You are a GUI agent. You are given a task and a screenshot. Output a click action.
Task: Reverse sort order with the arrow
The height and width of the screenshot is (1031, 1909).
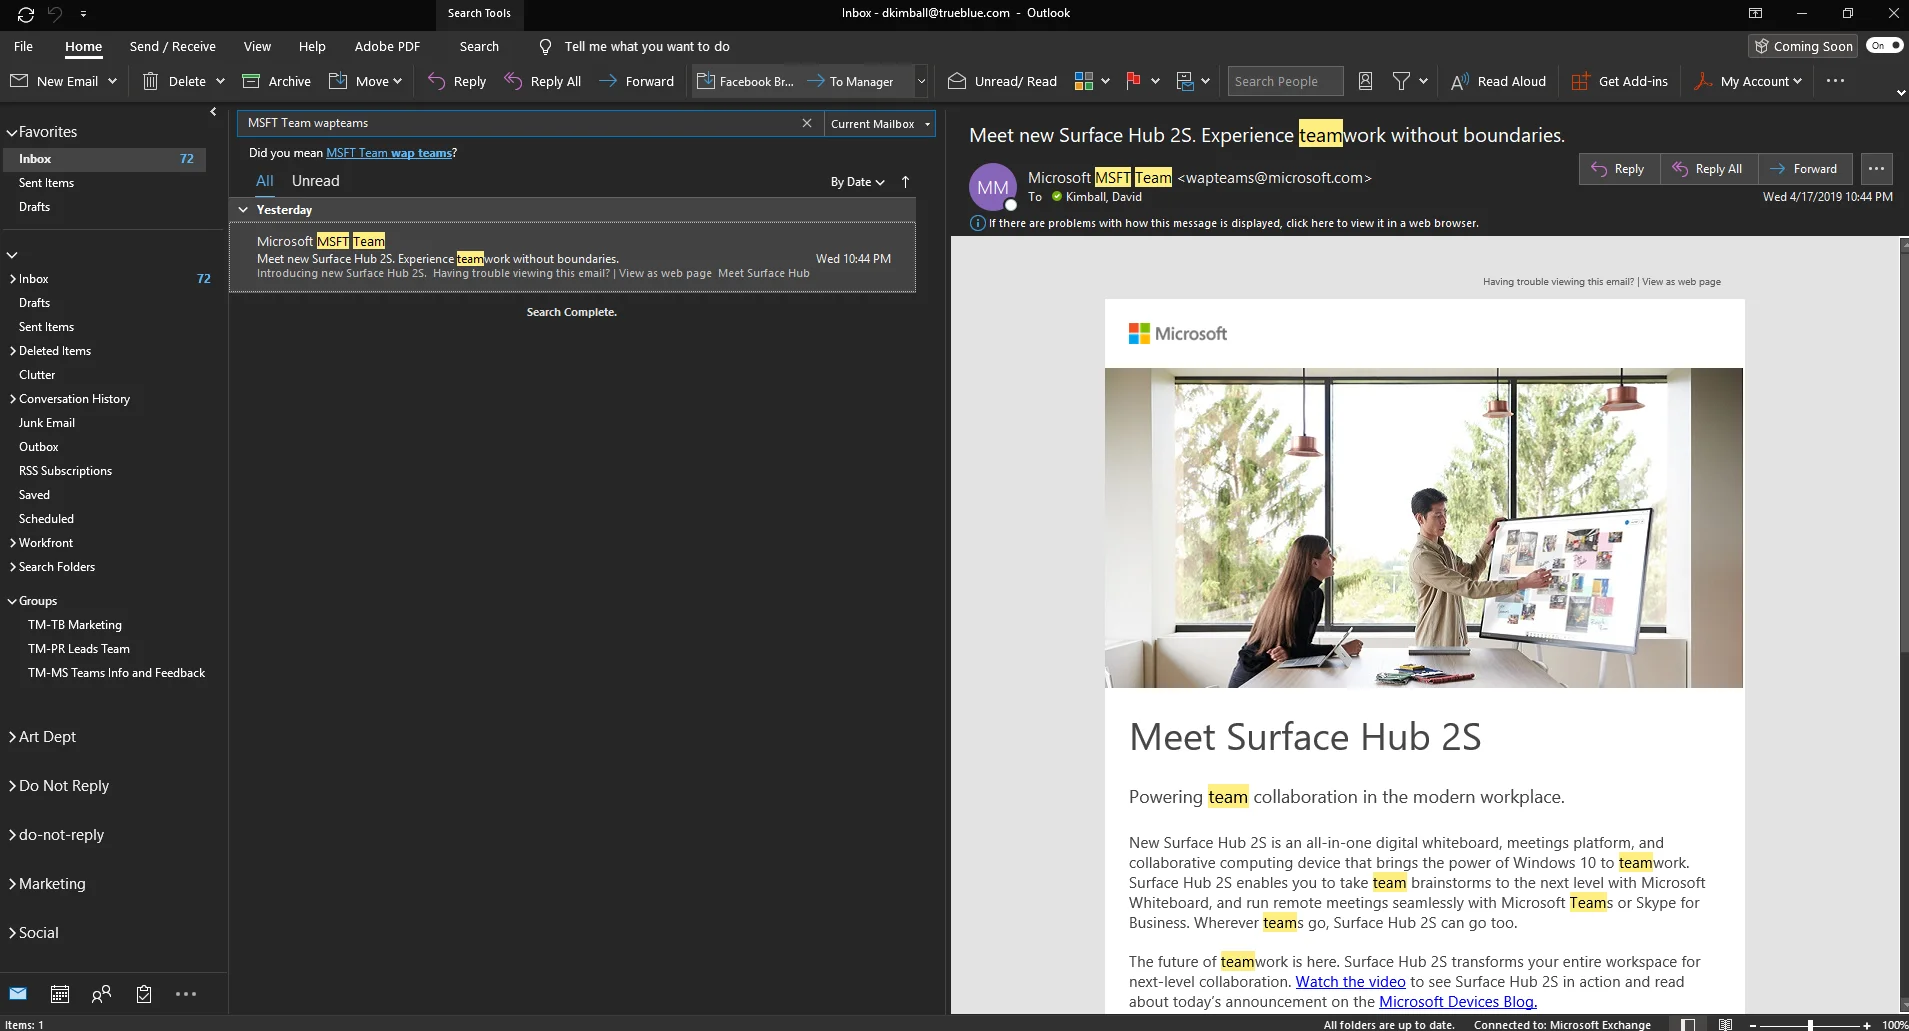coord(905,182)
